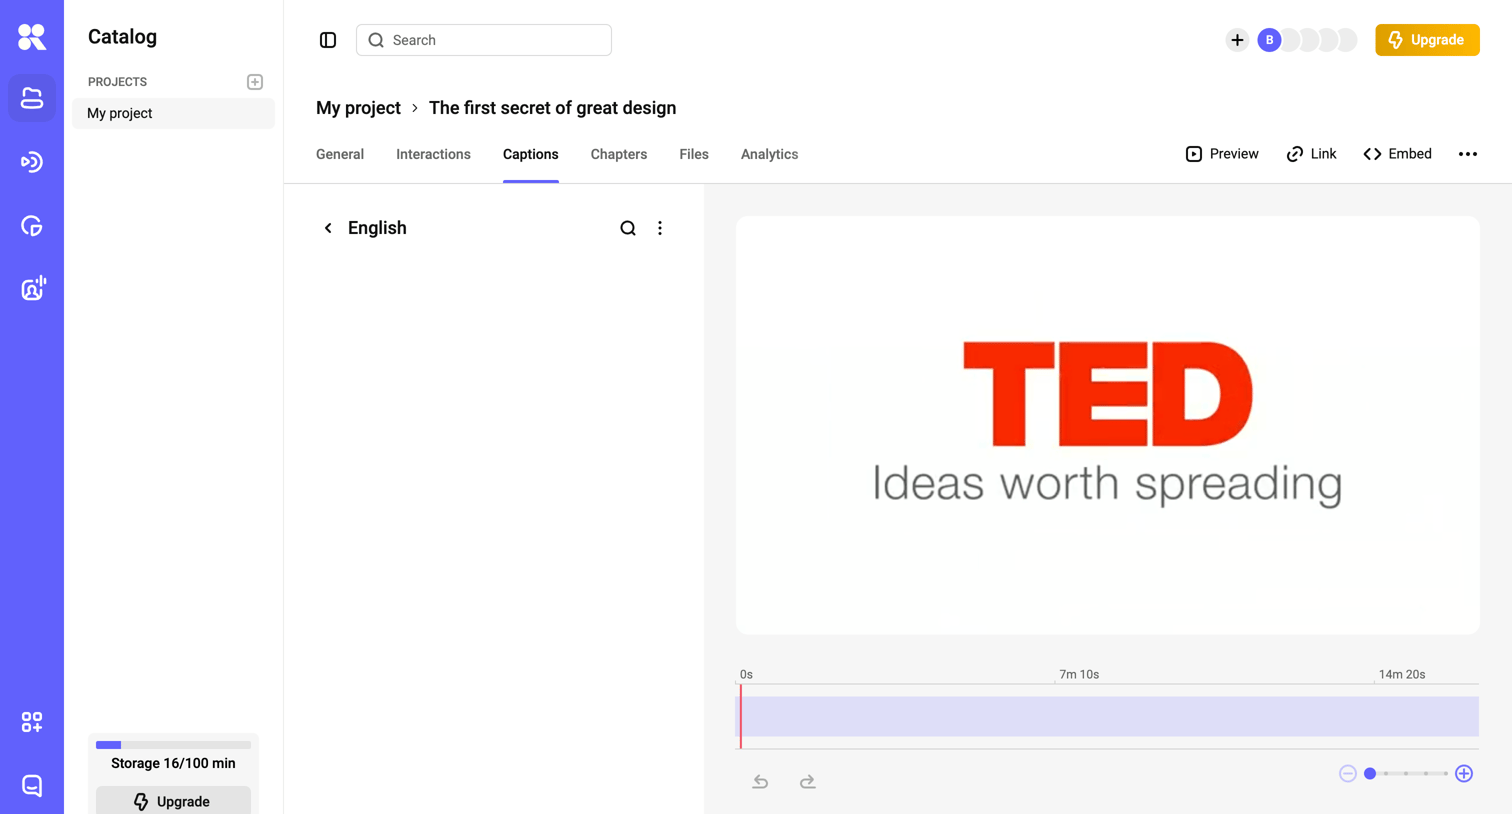Switch to the General tab
The image size is (1512, 814).
(x=340, y=154)
